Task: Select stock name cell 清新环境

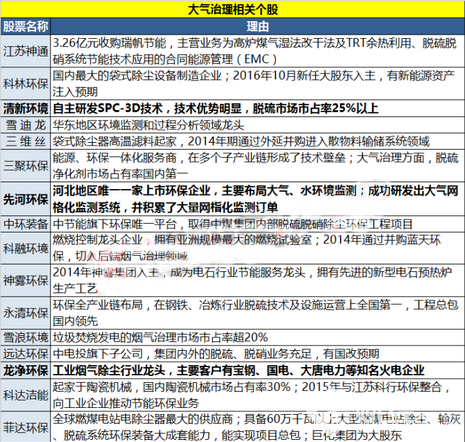Action: [26, 108]
